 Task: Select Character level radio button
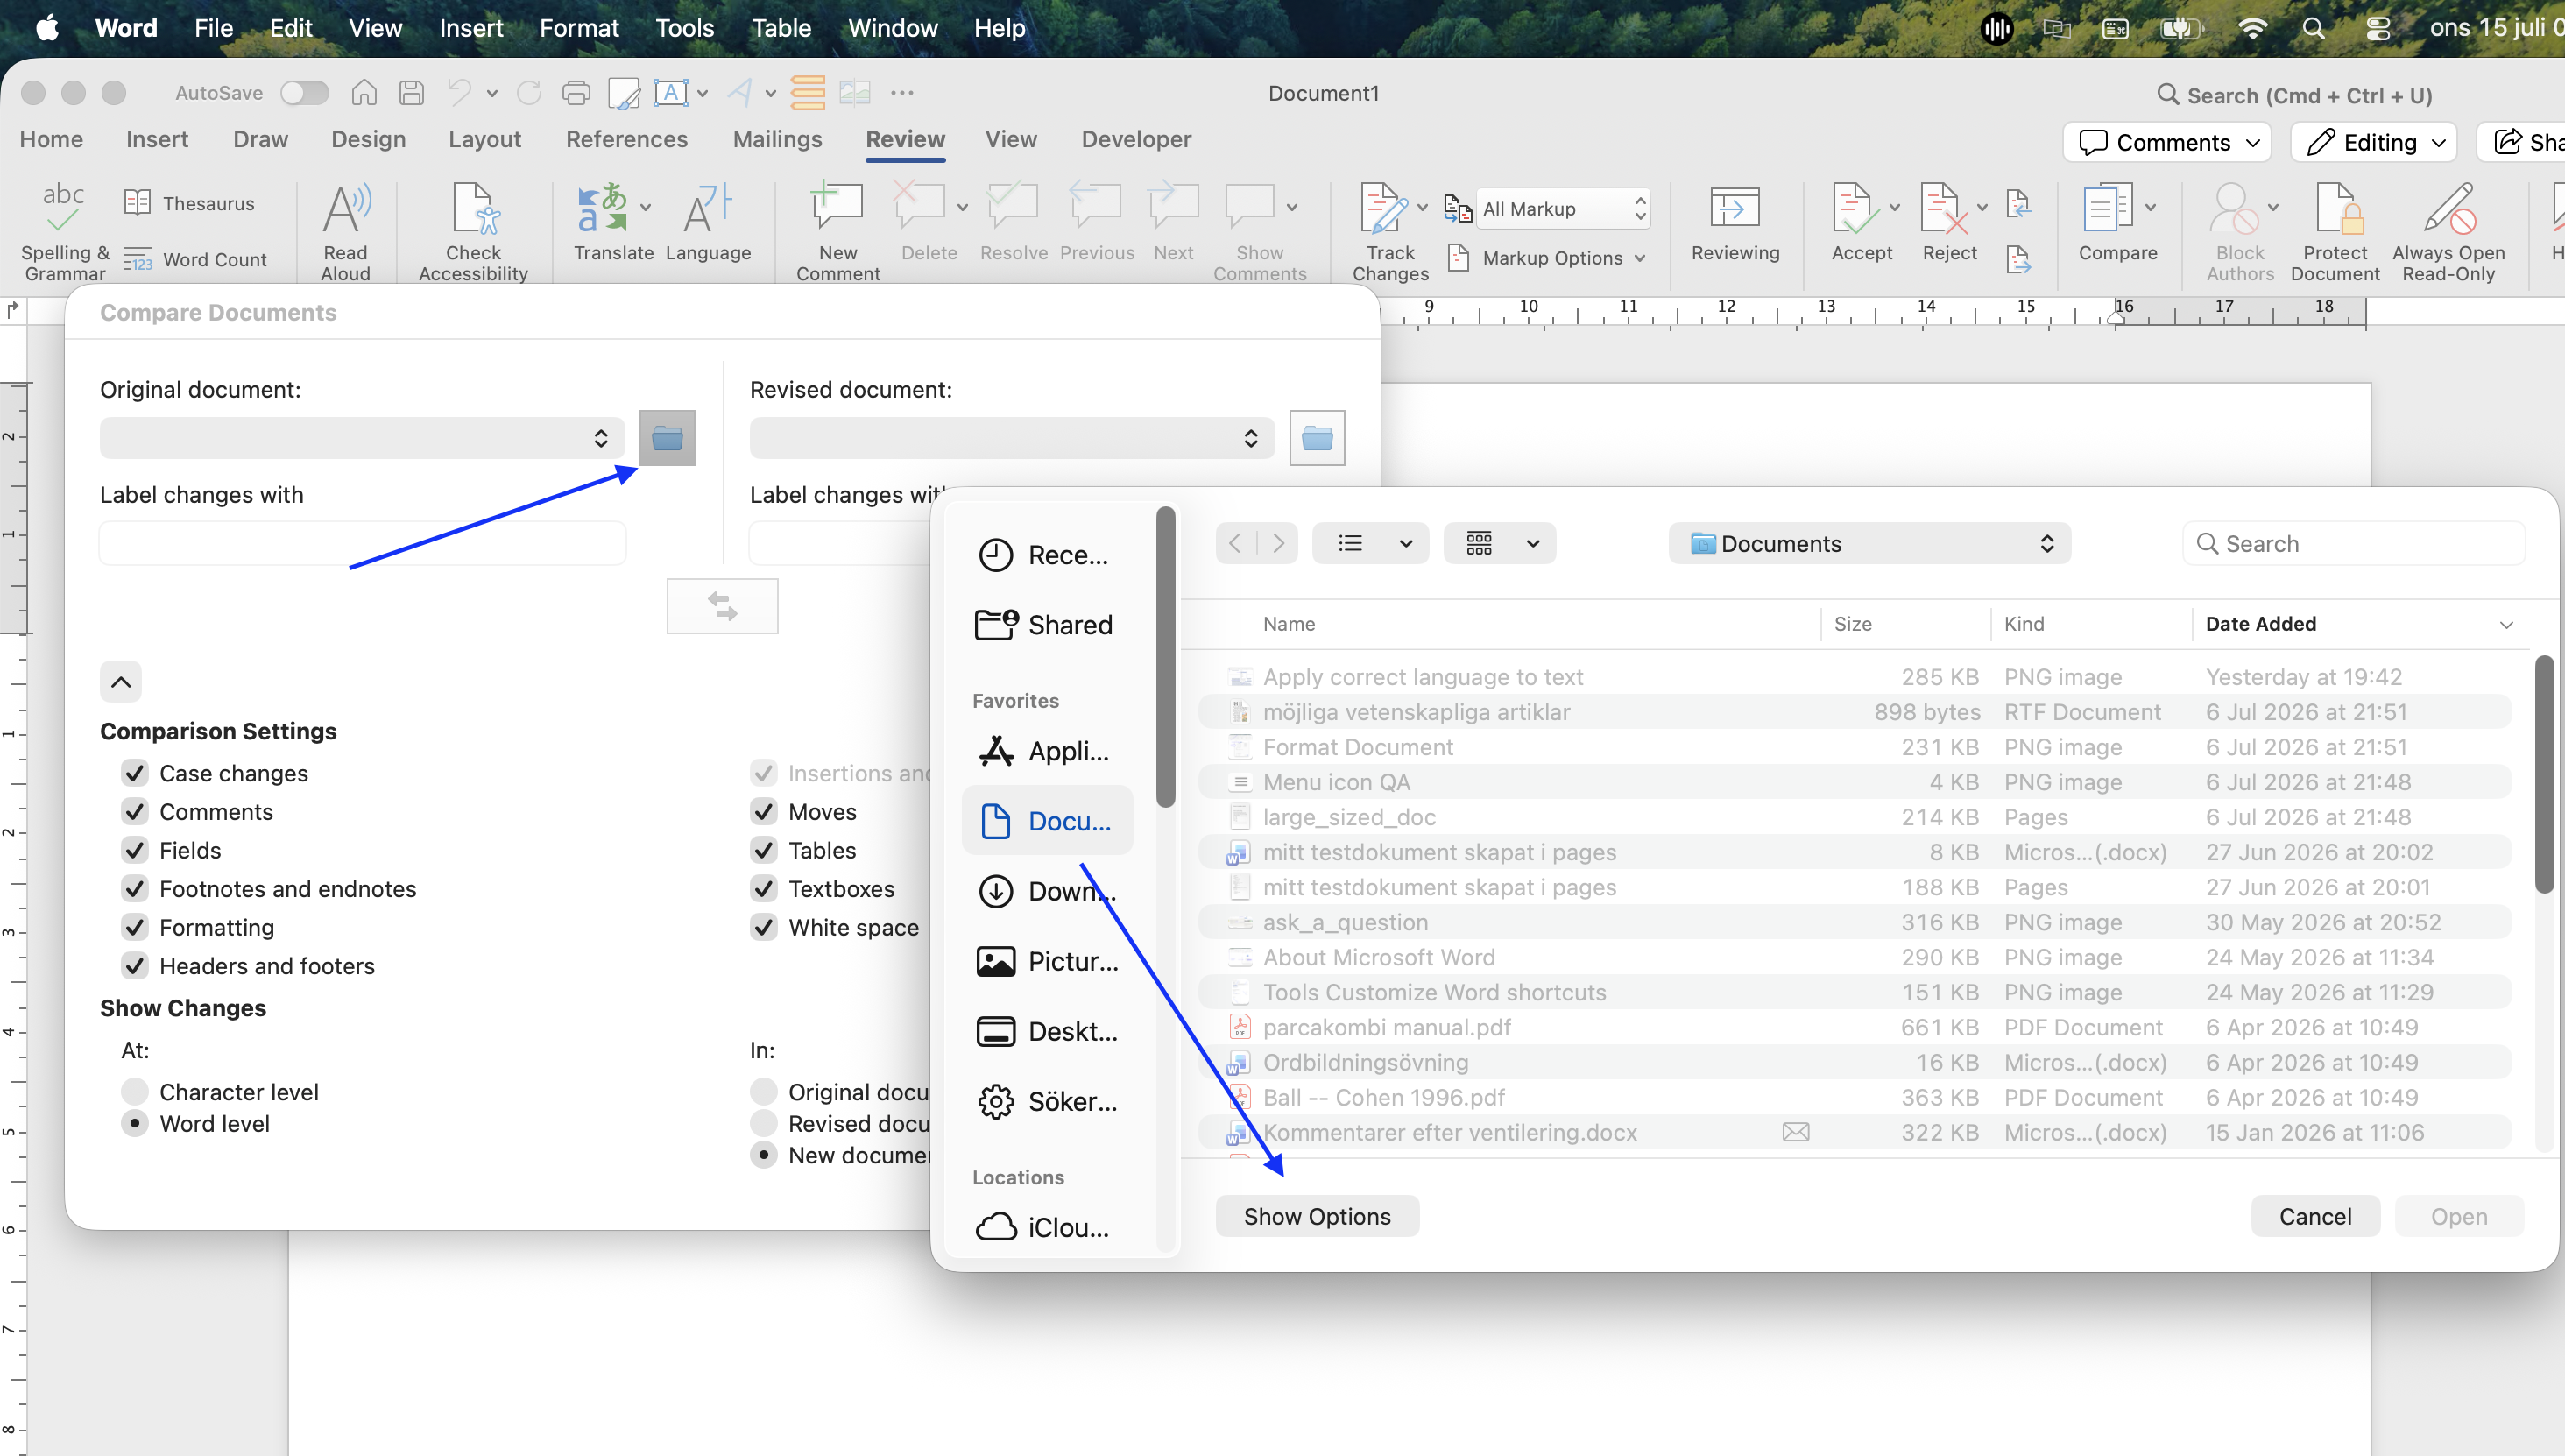(135, 1091)
